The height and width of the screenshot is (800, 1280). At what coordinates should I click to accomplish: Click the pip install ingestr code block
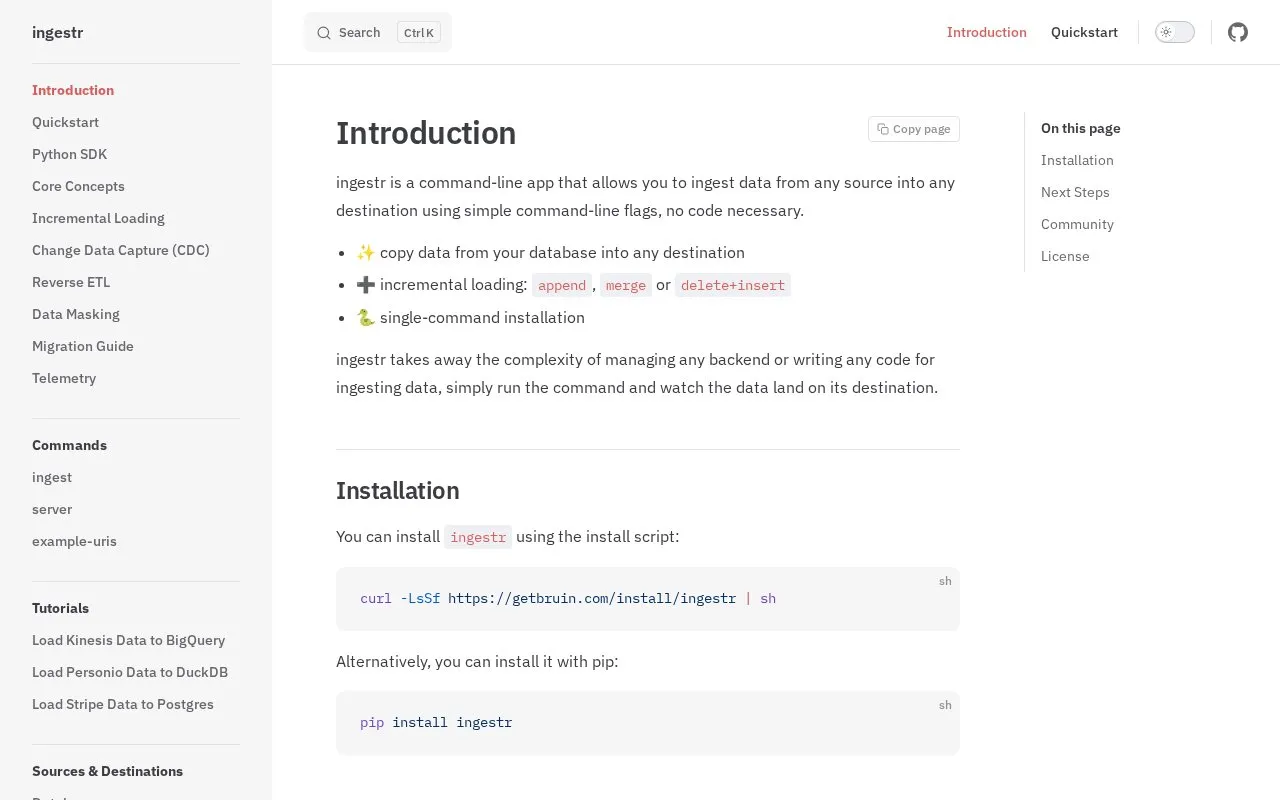[x=648, y=723]
